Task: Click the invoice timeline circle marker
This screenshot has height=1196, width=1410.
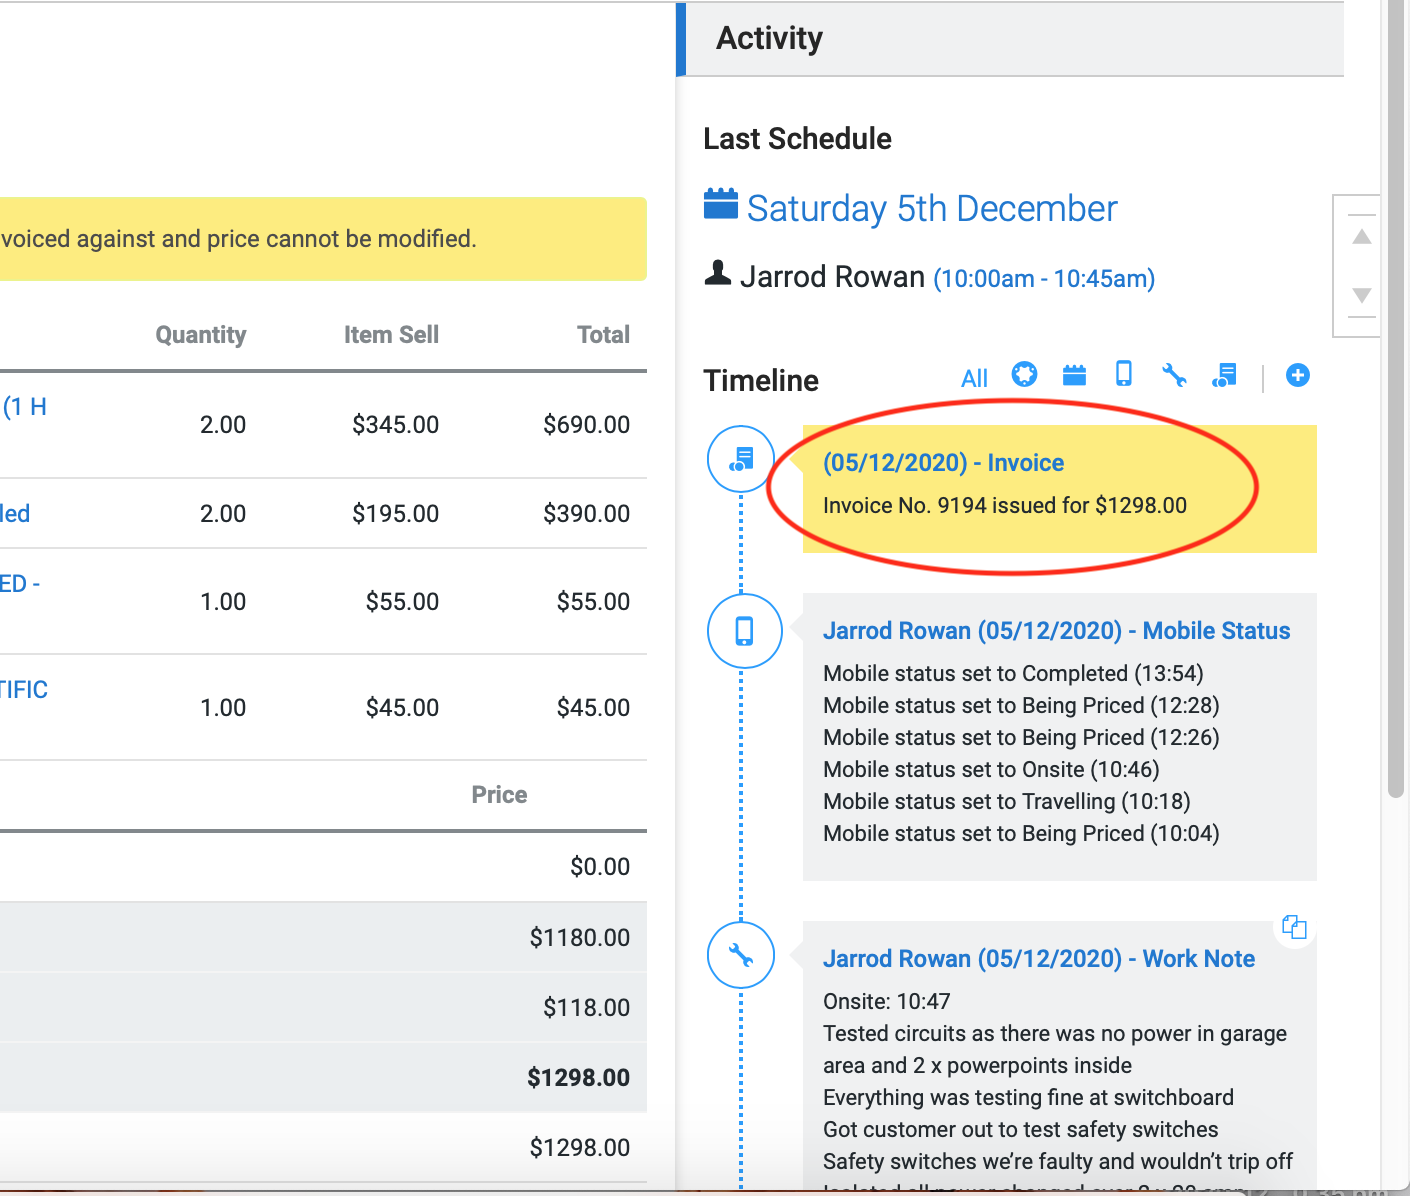Action: [741, 459]
